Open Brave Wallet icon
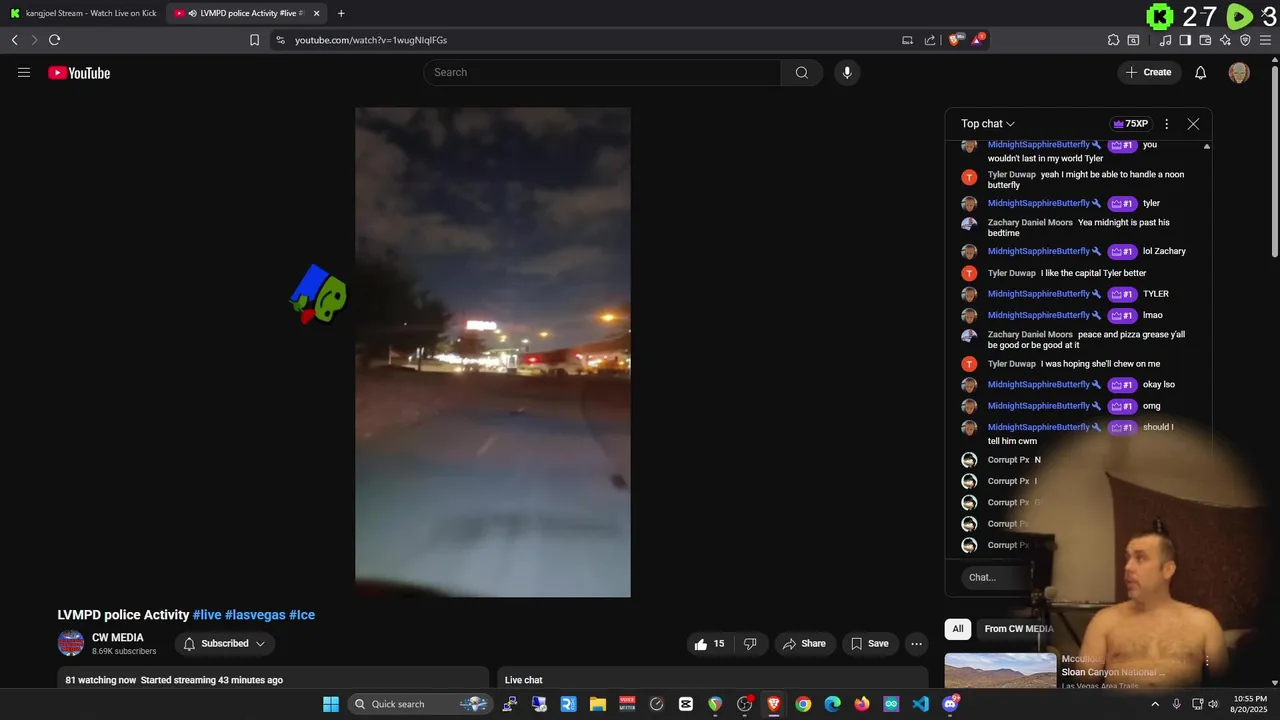The height and width of the screenshot is (720, 1280). pyautogui.click(x=1205, y=40)
